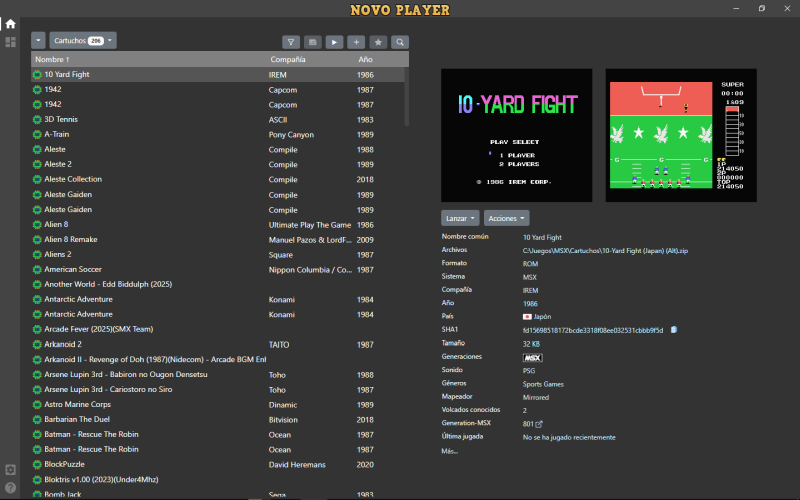Select Arkanoid II - Revenge of Doh row
Image resolution: width=800 pixels, height=500 pixels.
click(x=218, y=359)
